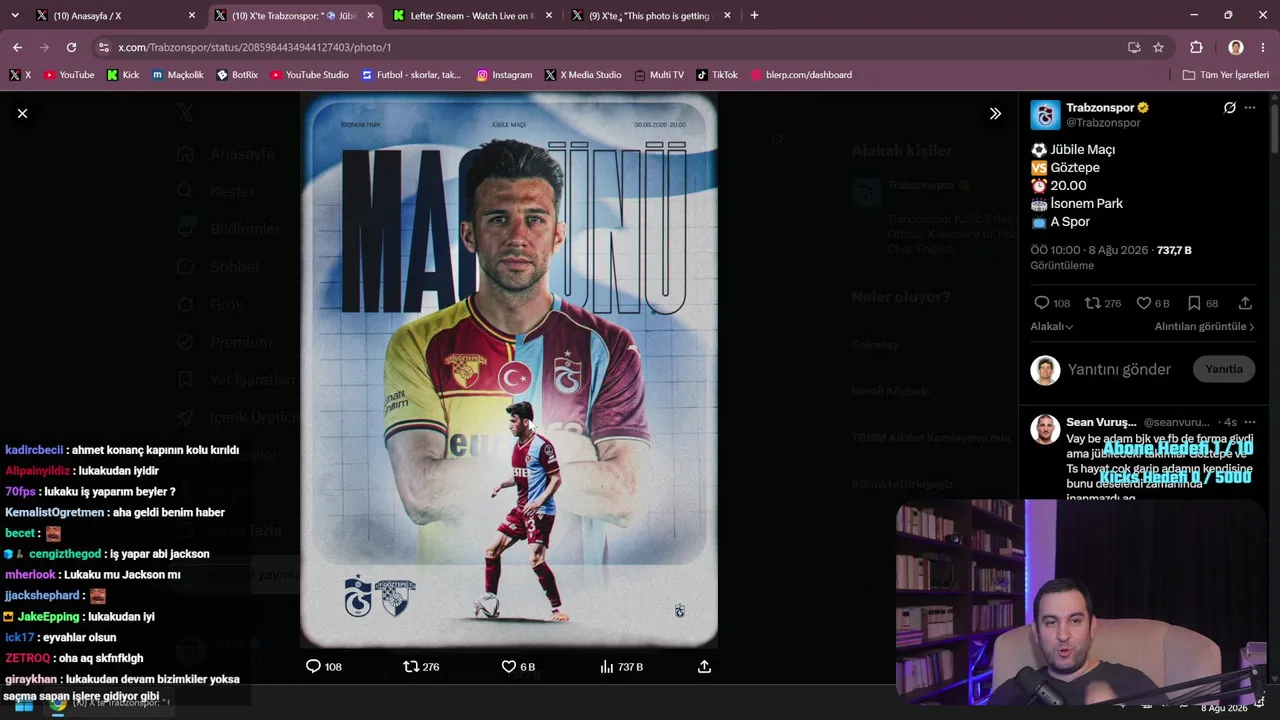The height and width of the screenshot is (720, 1280).
Task: Share the tweet via the sidebar share icon
Action: [1245, 303]
